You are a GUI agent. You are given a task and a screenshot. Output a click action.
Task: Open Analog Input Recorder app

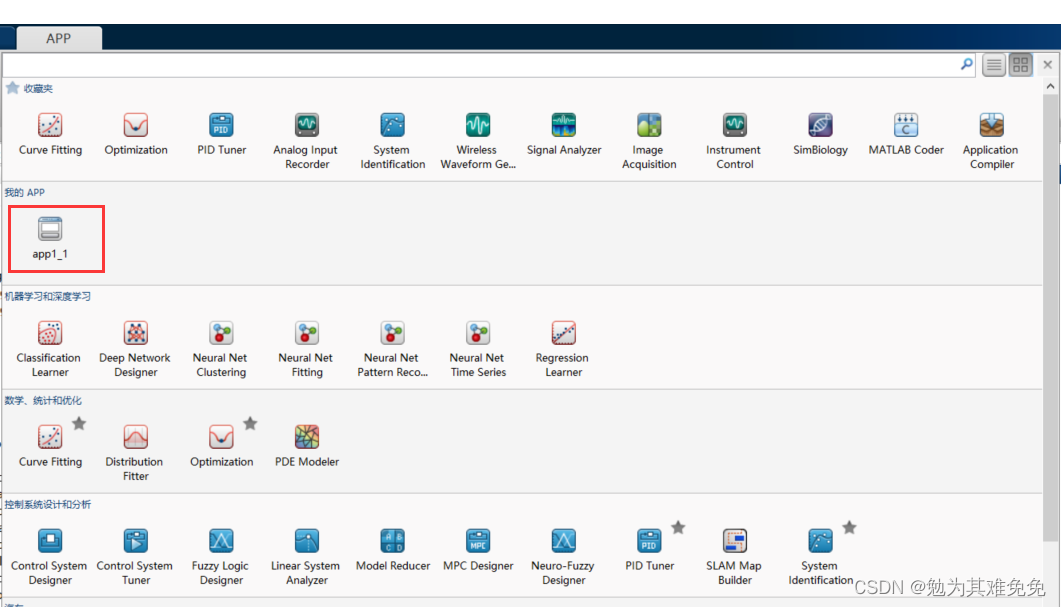coord(307,141)
